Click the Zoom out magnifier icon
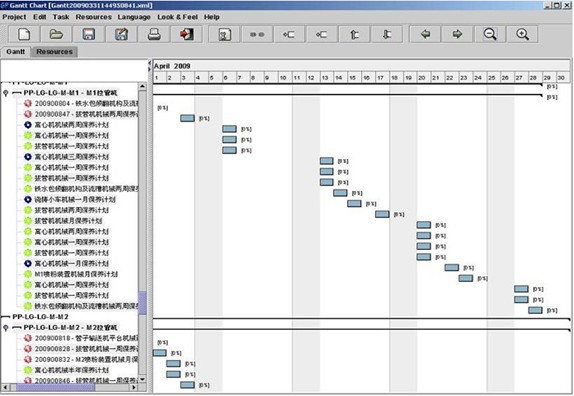The width and height of the screenshot is (574, 396). [490, 34]
